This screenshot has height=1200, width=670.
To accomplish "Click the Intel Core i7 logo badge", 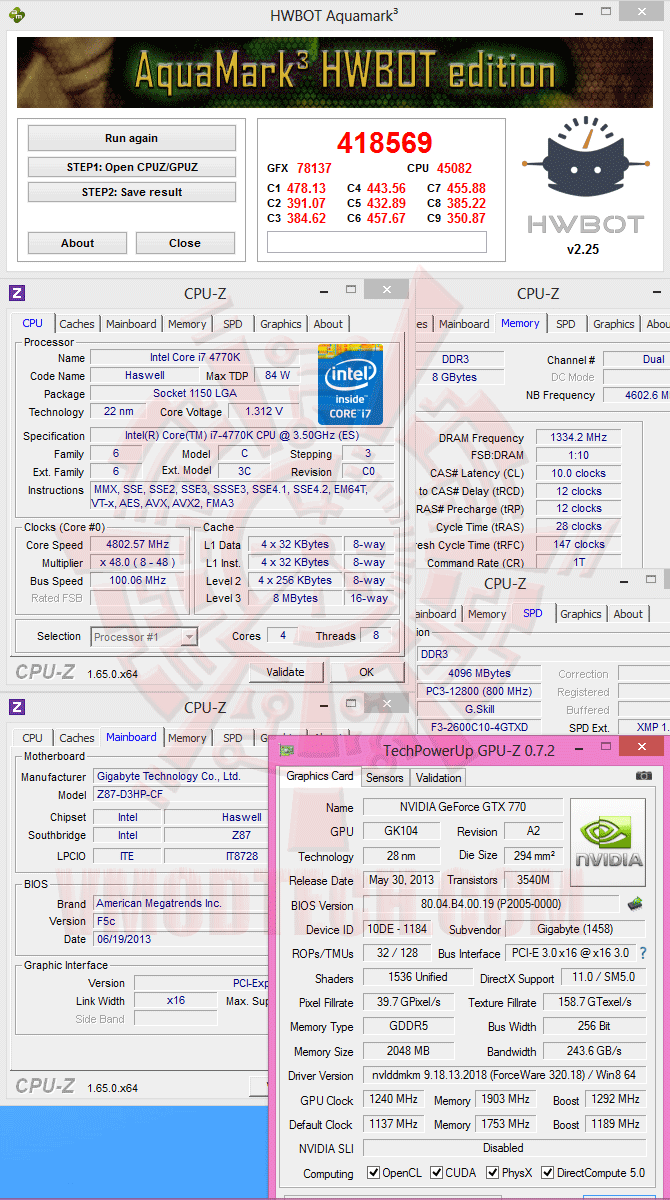I will tap(350, 384).
